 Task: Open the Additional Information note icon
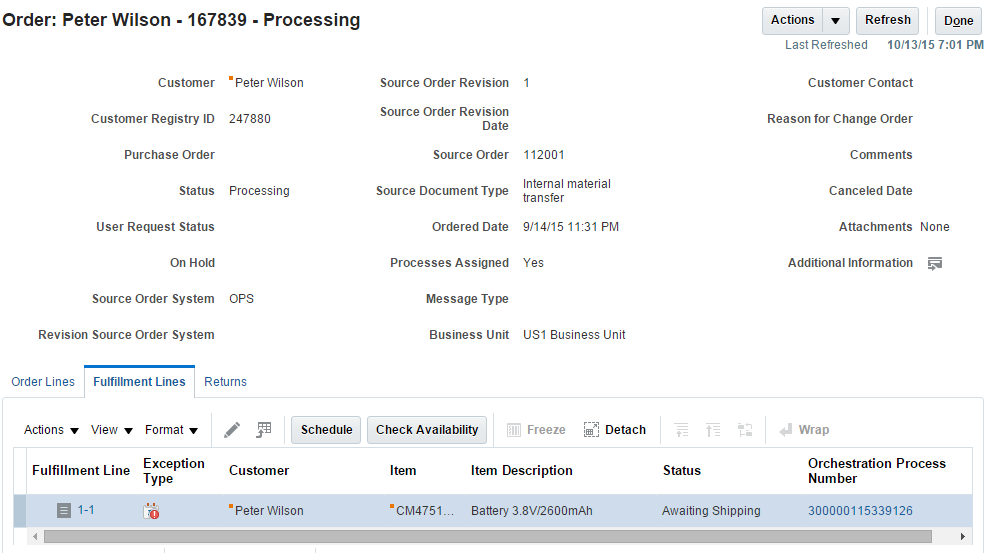click(935, 263)
